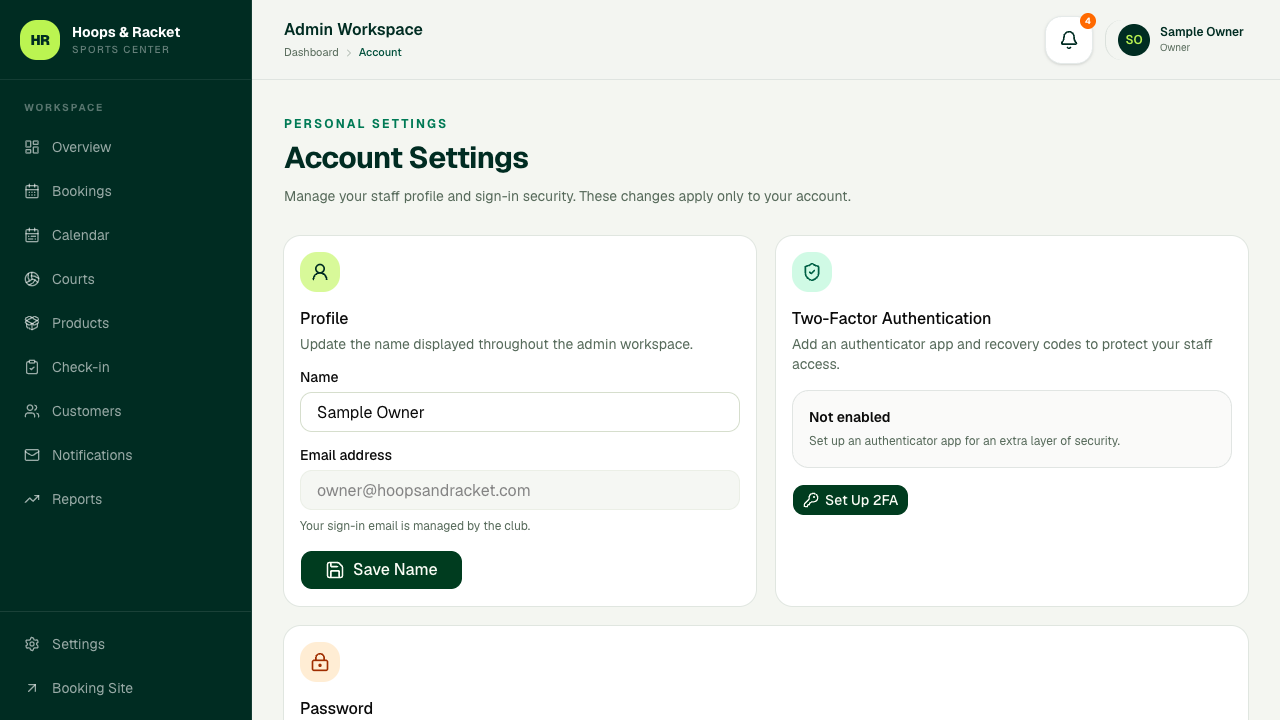
Task: Click the Hoops & Racket brand name
Action: point(126,32)
